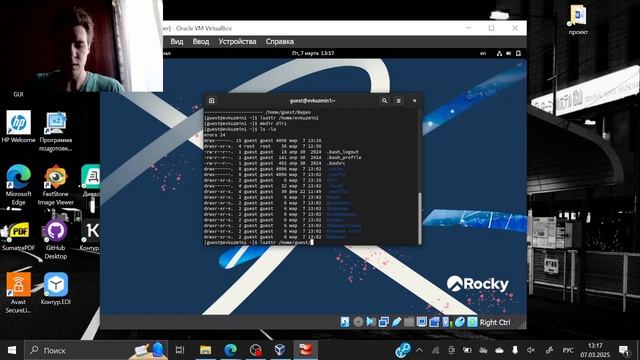The width and height of the screenshot is (640, 360).
Task: Click the CPU virtualization icon in VirtualBox status bar
Action: [447, 322]
